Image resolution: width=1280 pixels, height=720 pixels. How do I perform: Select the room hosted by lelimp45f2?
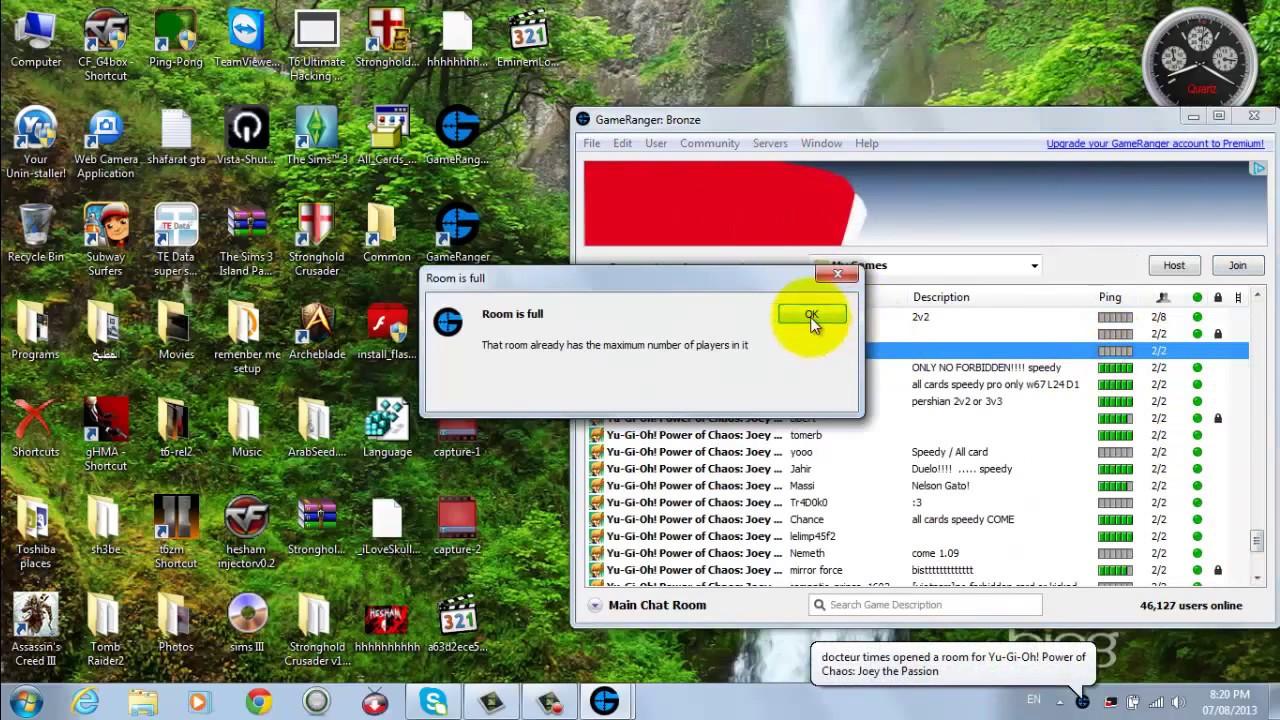[916, 536]
